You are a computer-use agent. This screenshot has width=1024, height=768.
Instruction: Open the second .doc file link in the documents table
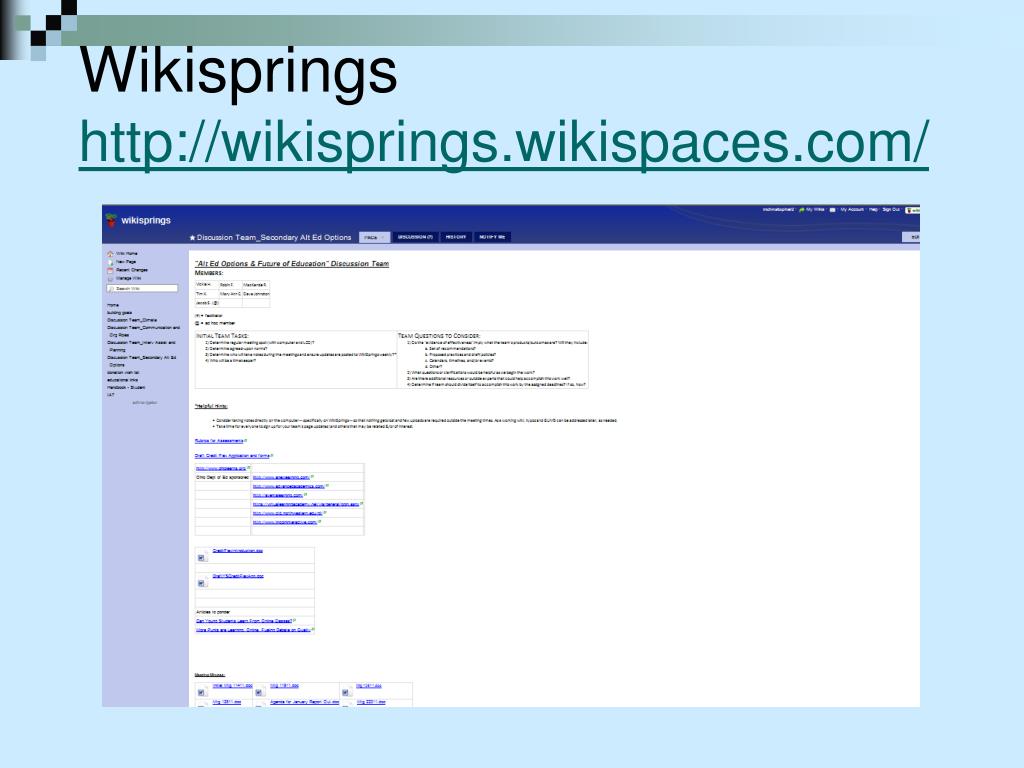pos(238,576)
